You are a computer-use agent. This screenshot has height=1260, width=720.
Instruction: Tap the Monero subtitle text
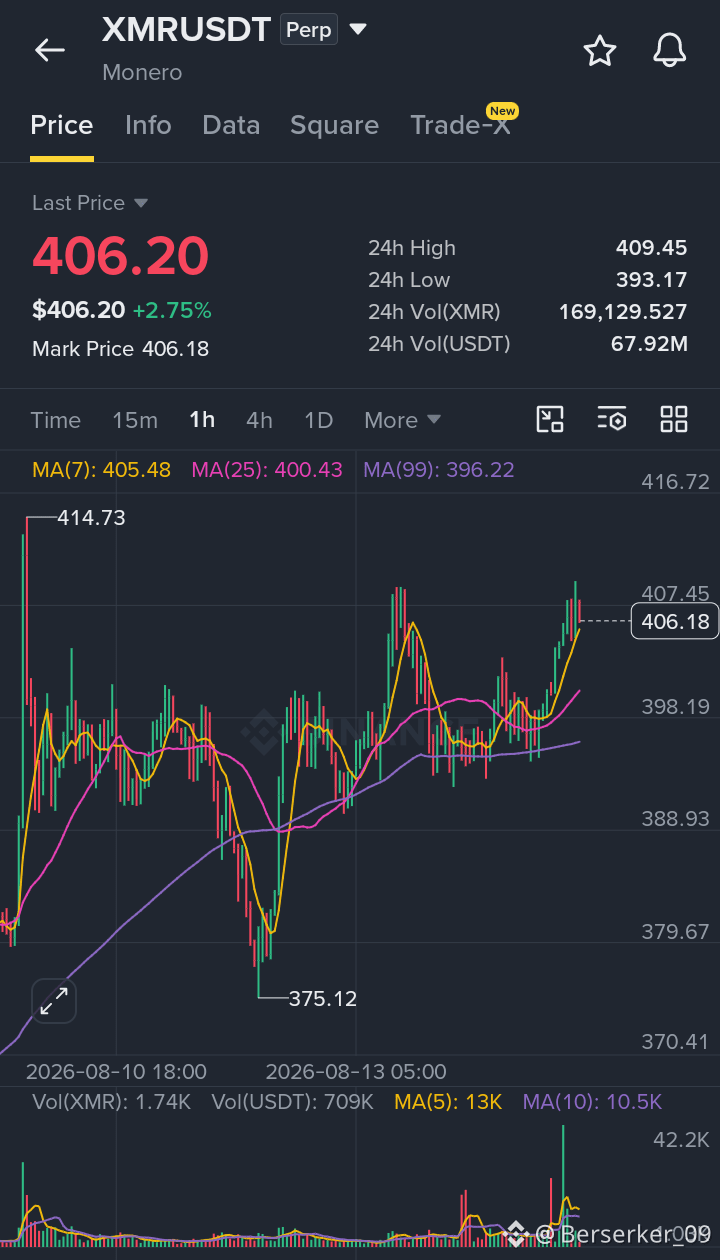pos(142,73)
